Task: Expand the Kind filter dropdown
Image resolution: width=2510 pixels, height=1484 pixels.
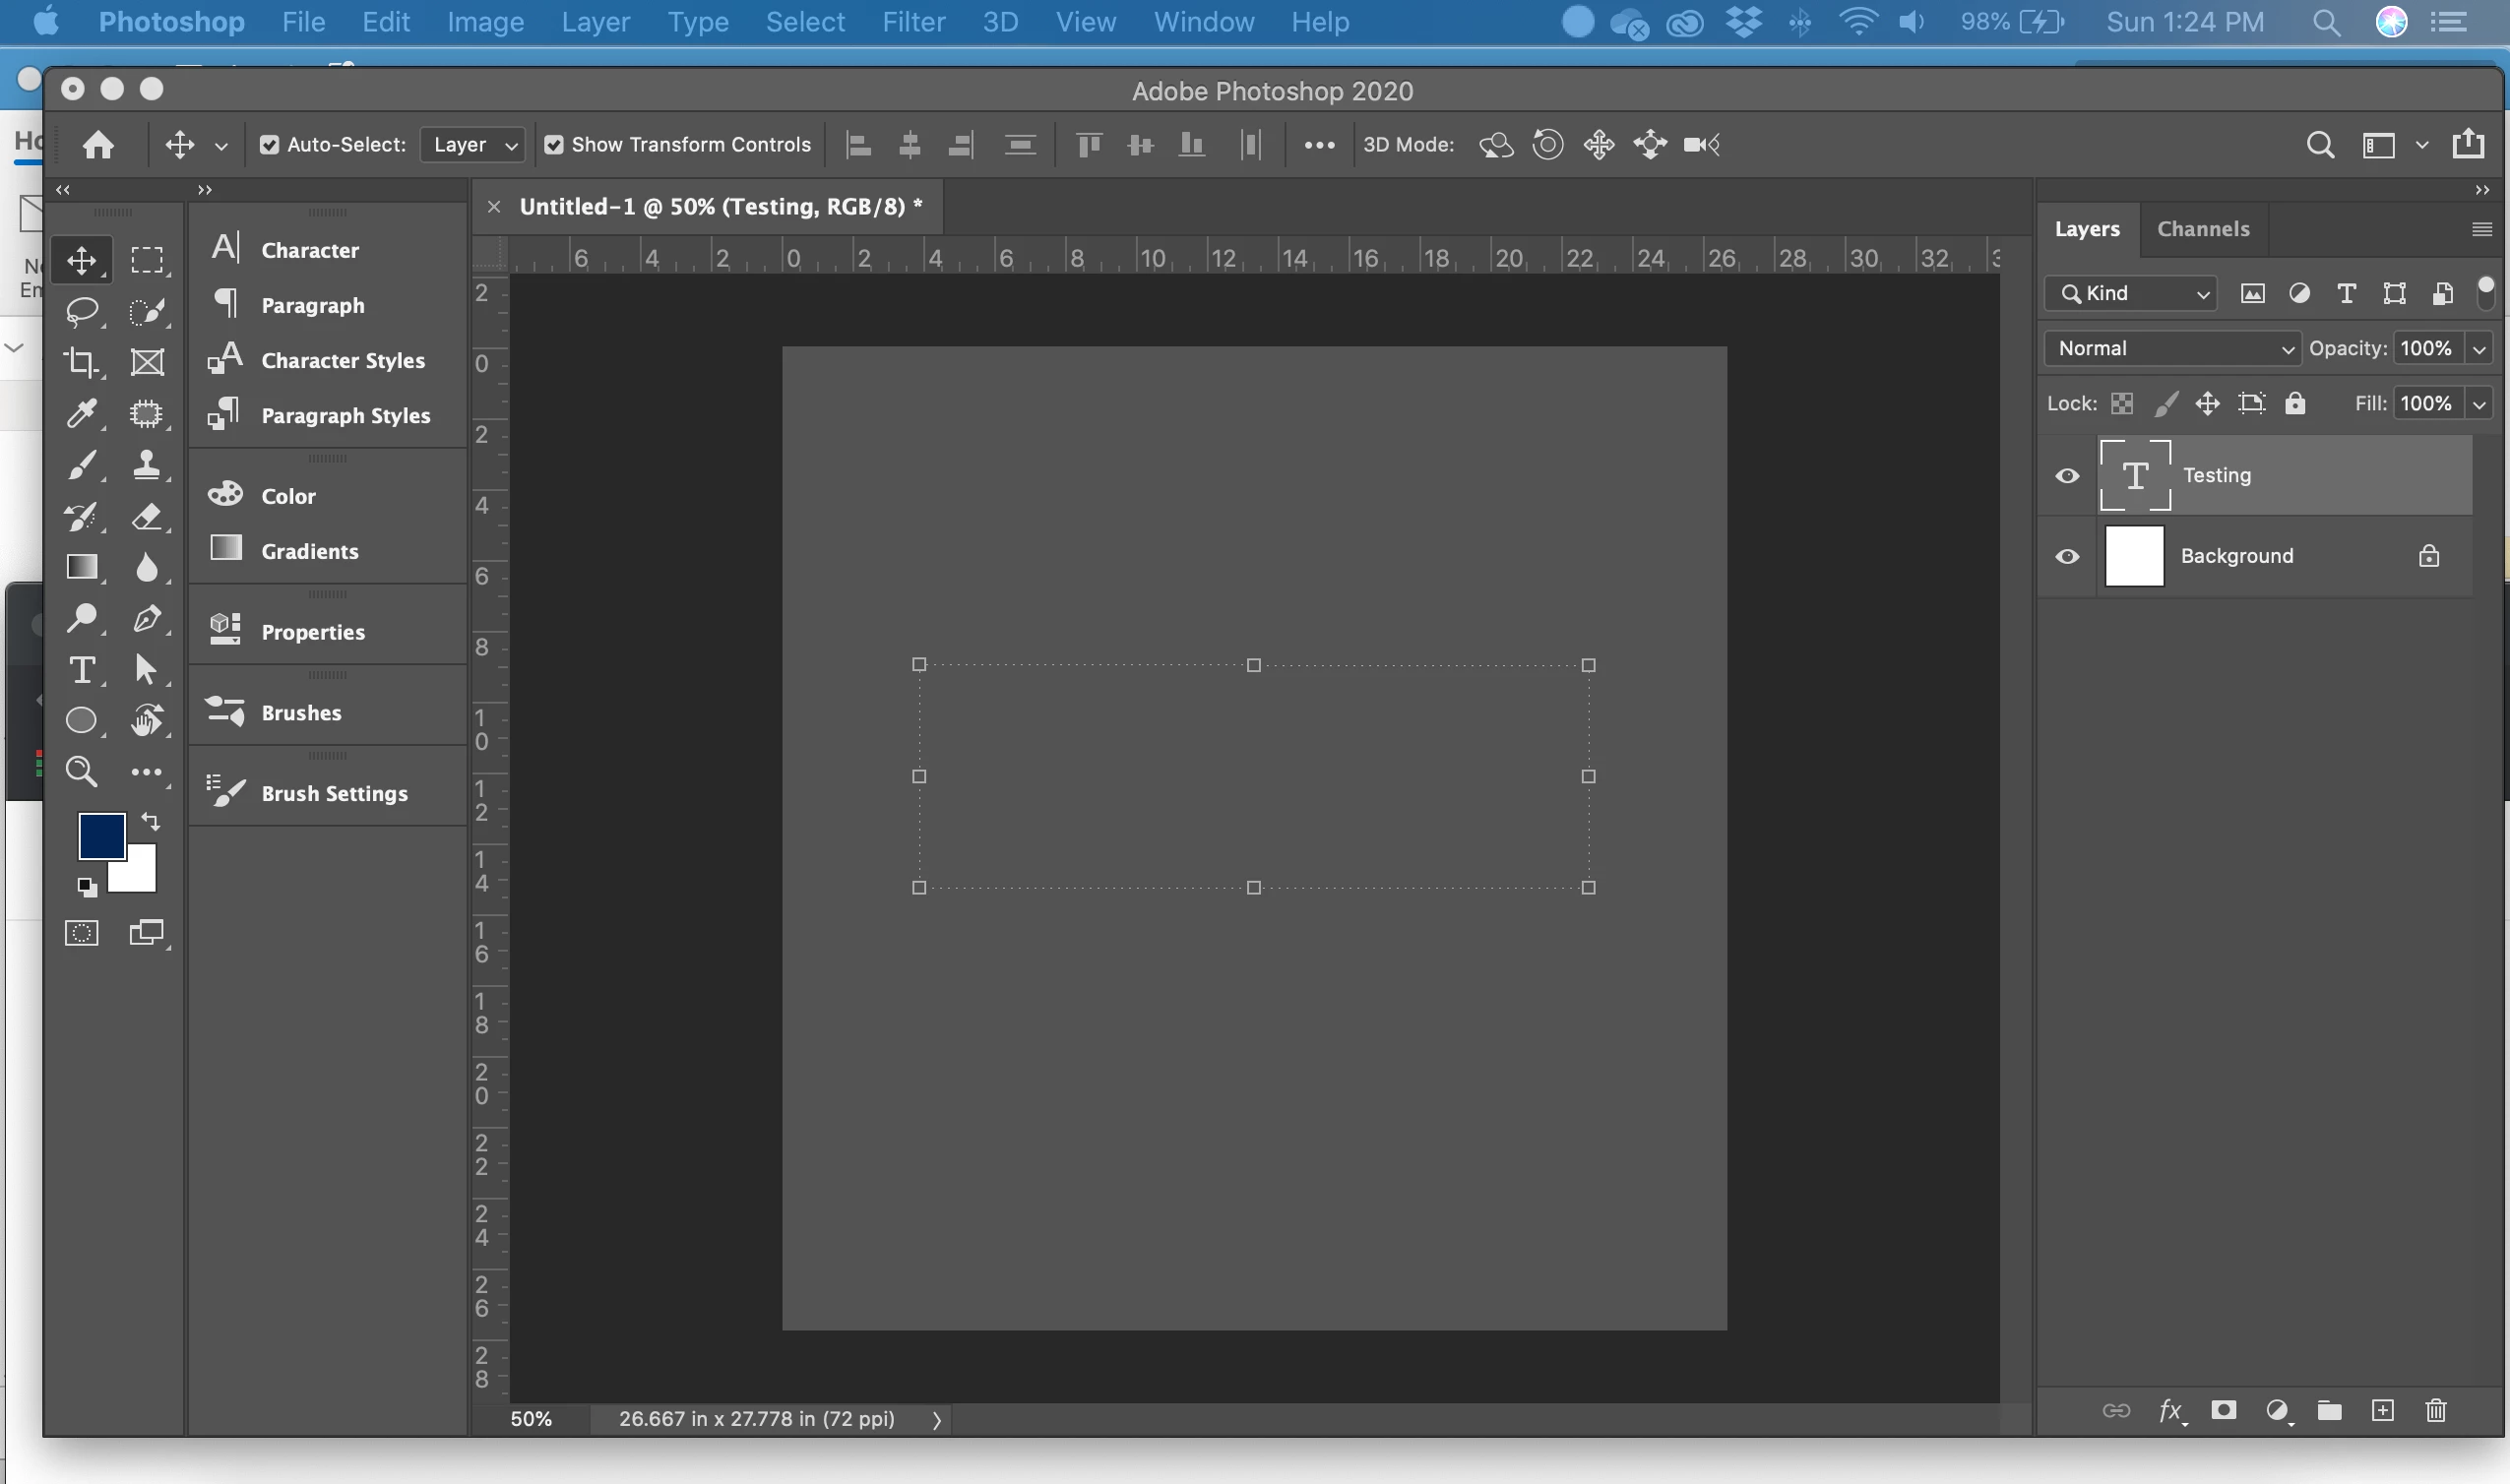Action: click(x=2131, y=293)
